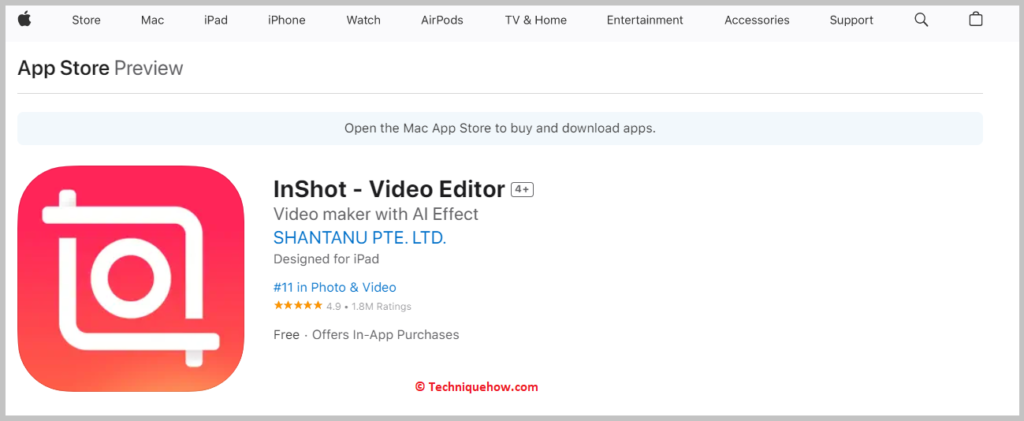Viewport: 1024px width, 421px height.
Task: Open SHANTANU PTE. LTD. developer link
Action: tap(360, 238)
